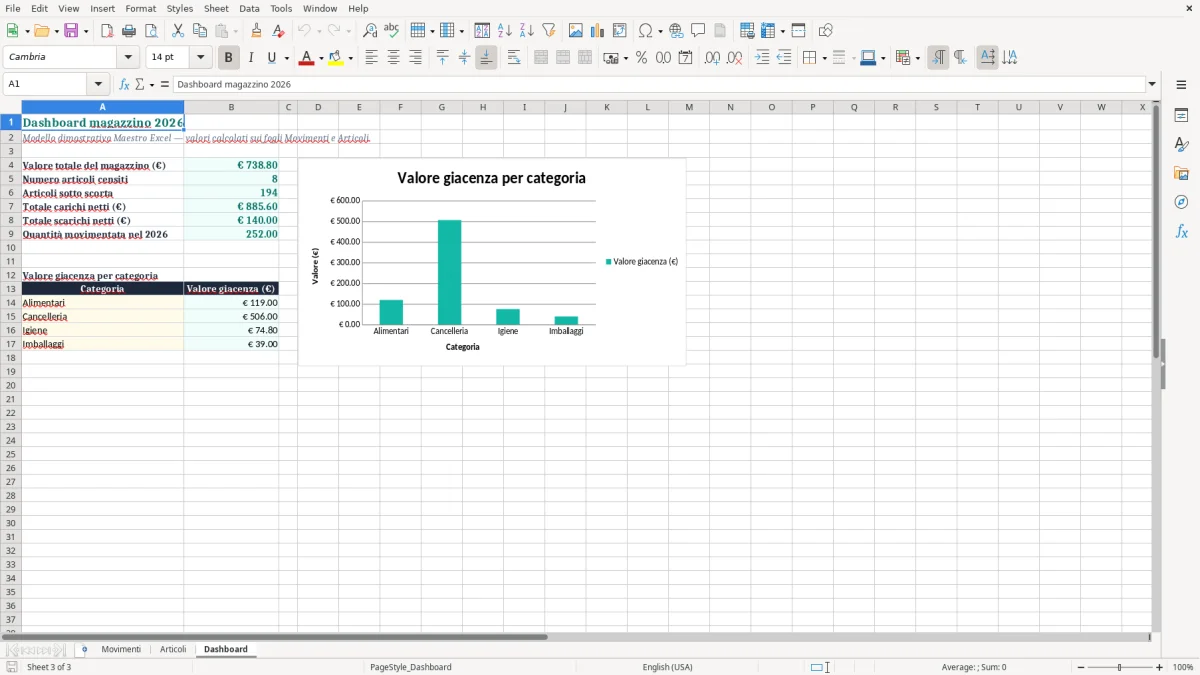
Task: Open the background color dropdown arrow
Action: [x=351, y=58]
